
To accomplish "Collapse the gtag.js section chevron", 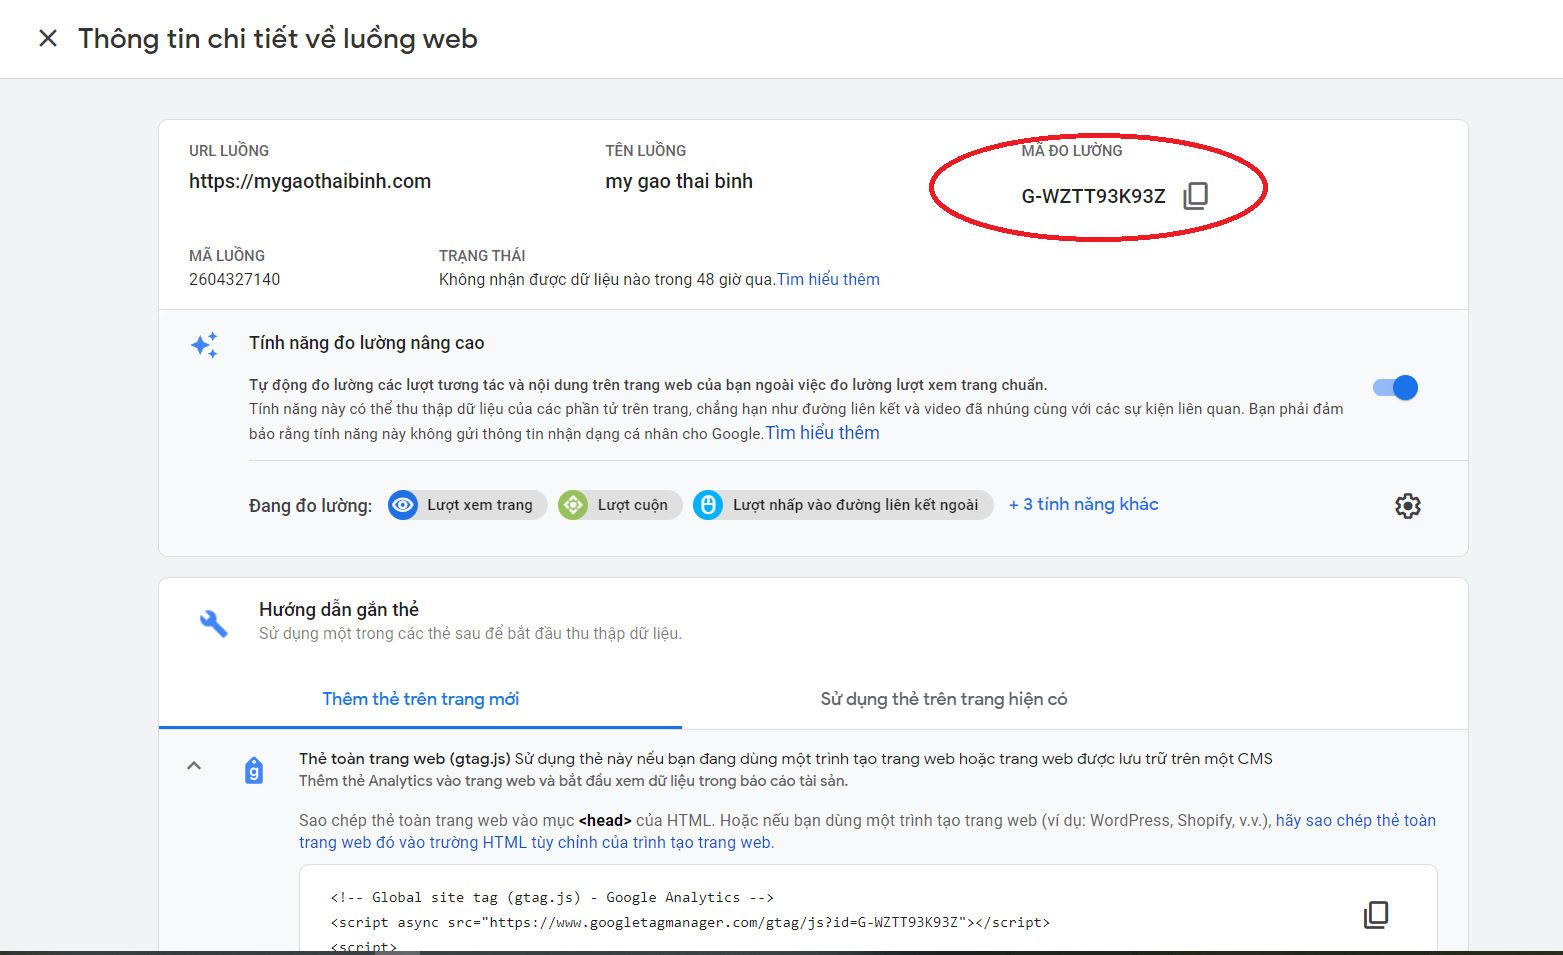I will point(194,766).
